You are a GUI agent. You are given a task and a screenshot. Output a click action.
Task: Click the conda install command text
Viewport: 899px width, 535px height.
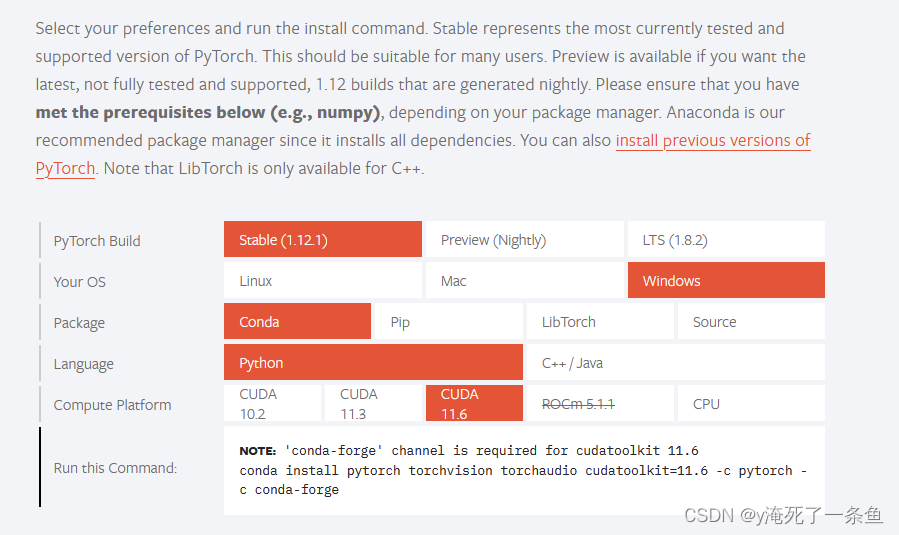tap(523, 480)
